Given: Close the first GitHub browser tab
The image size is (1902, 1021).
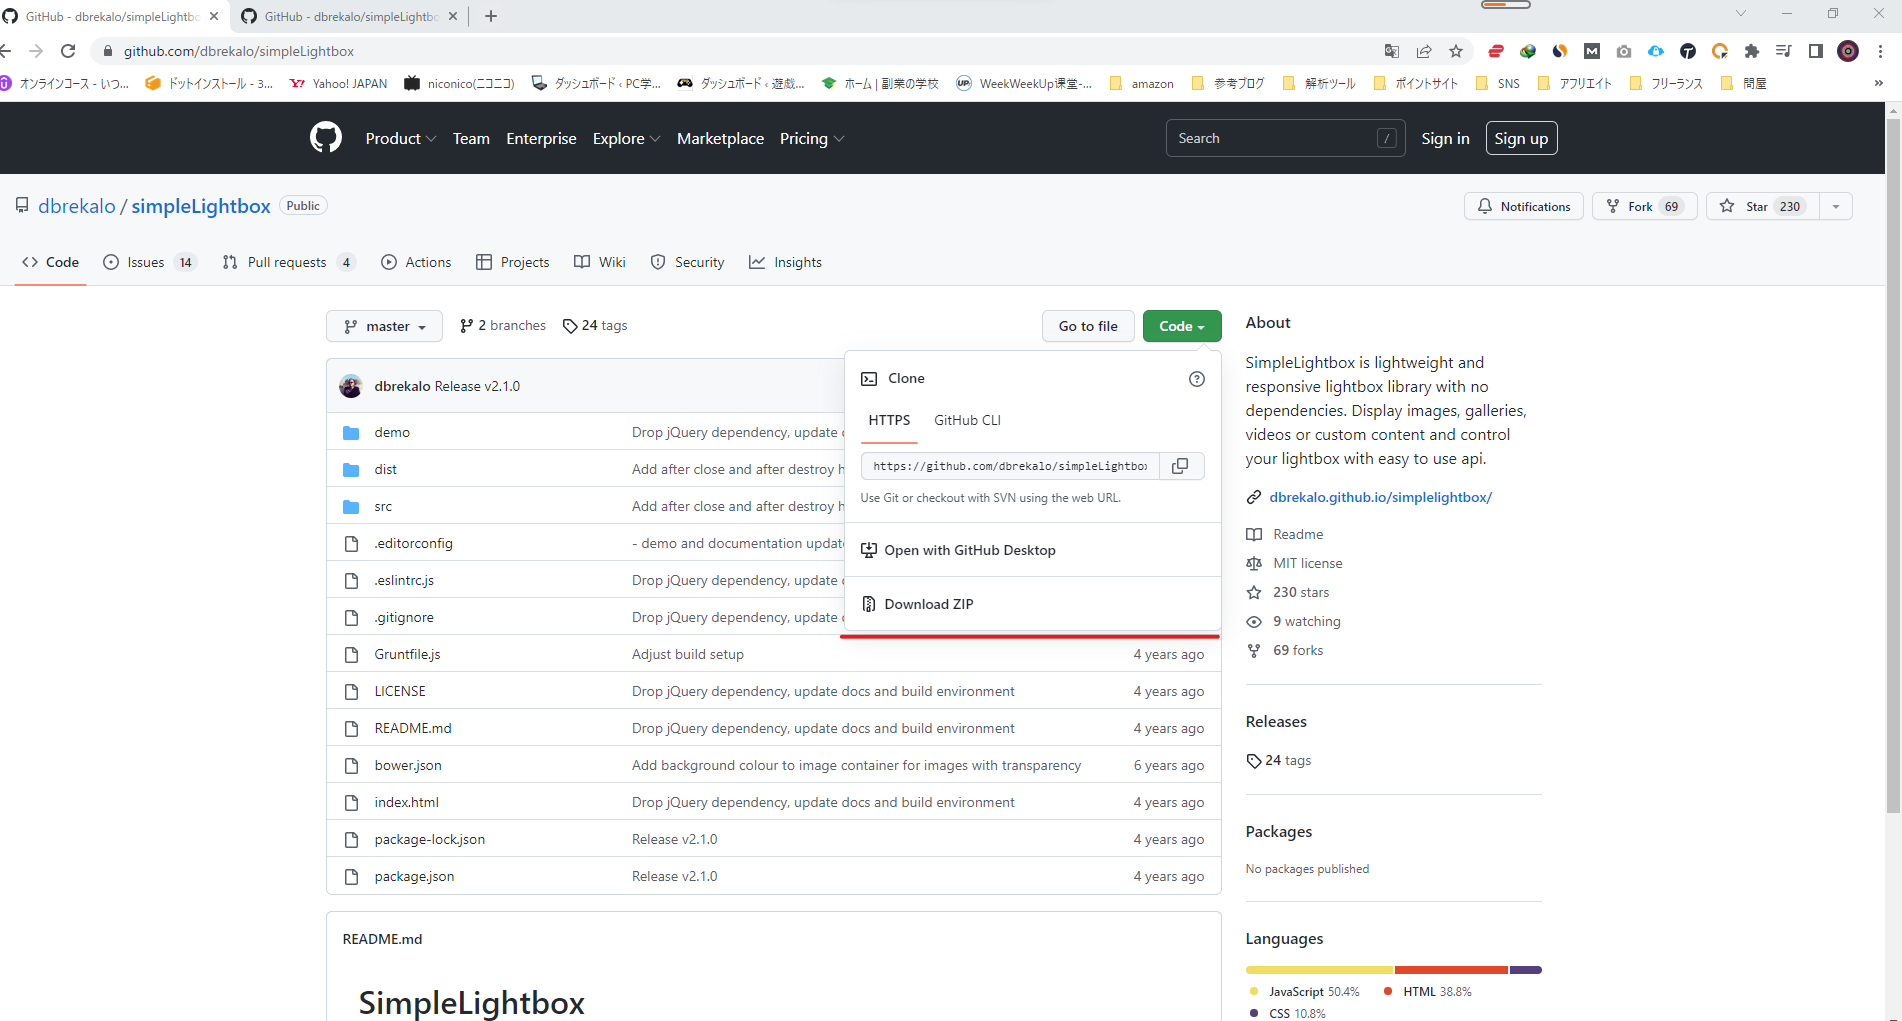Looking at the screenshot, I should [x=214, y=16].
